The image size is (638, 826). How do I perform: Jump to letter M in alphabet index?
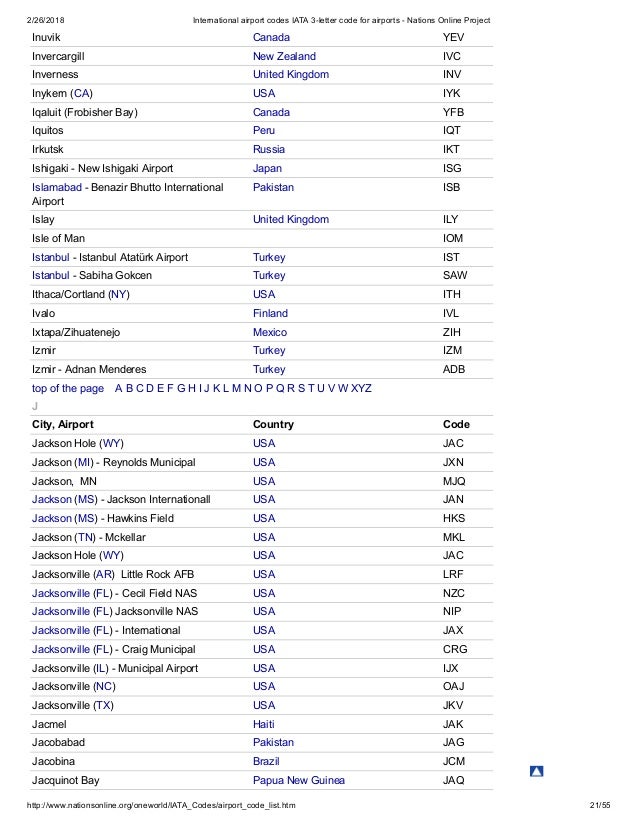coord(236,388)
